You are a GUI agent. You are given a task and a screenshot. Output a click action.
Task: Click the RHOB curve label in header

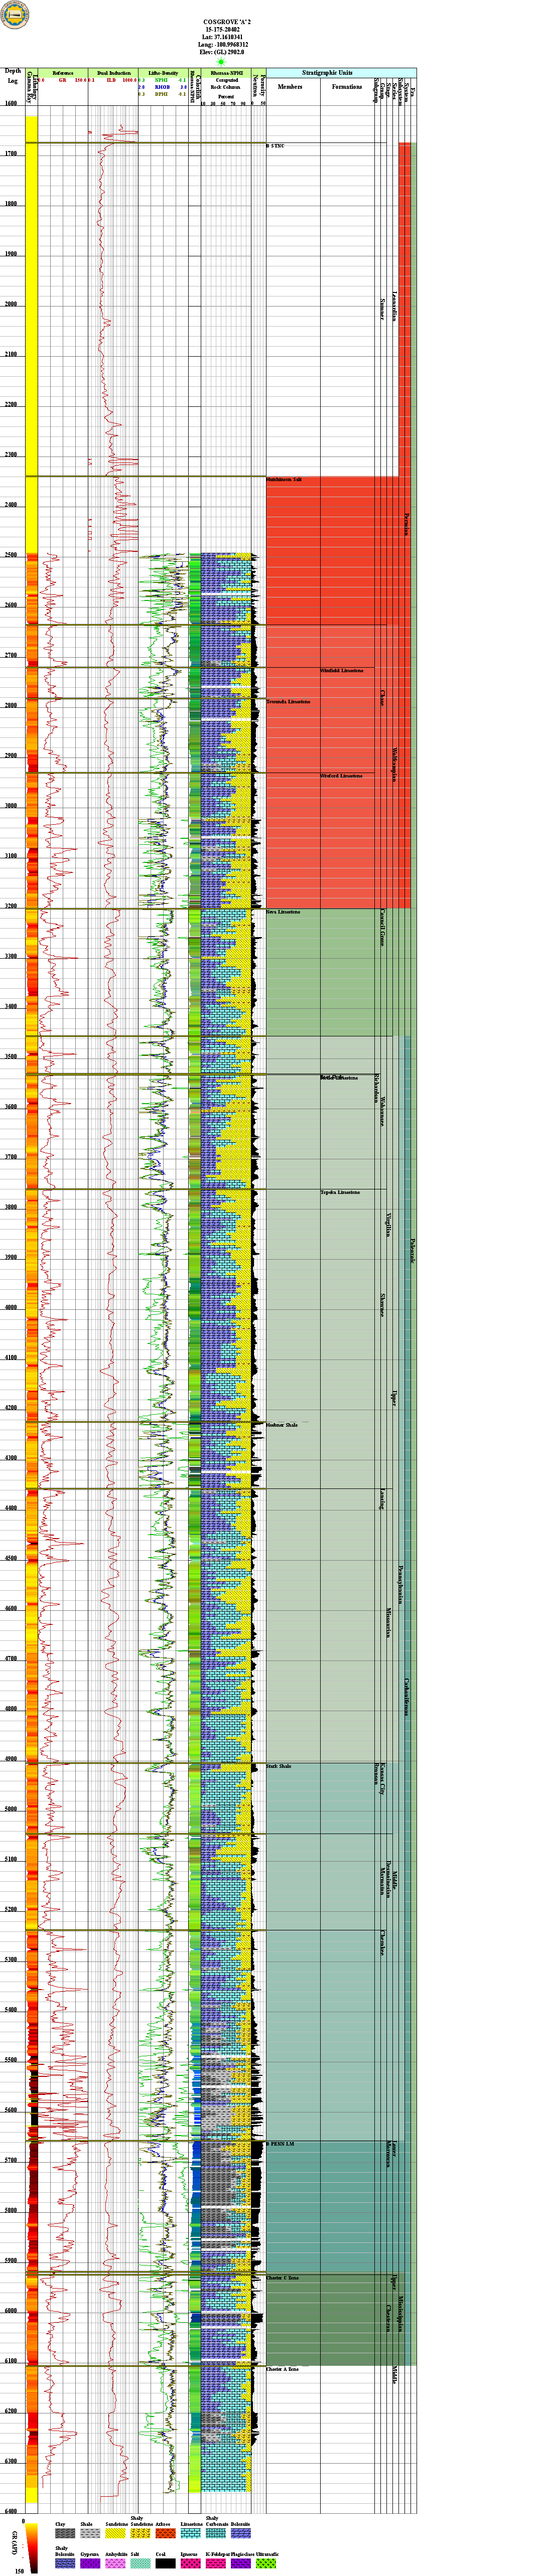click(162, 87)
